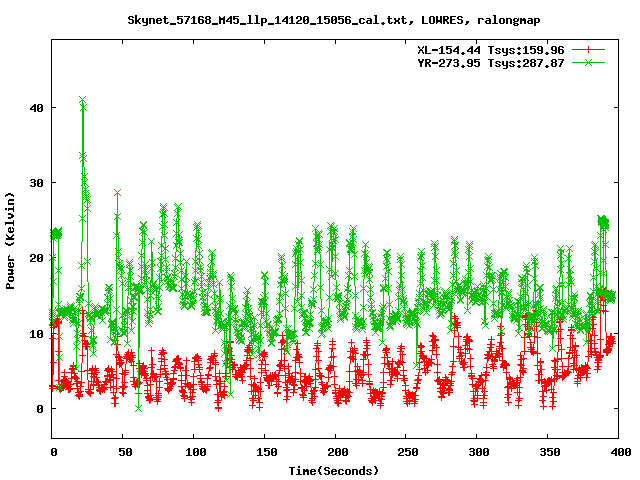Click the Time(Seconds) x-axis label
The height and width of the screenshot is (480, 640).
click(x=334, y=471)
